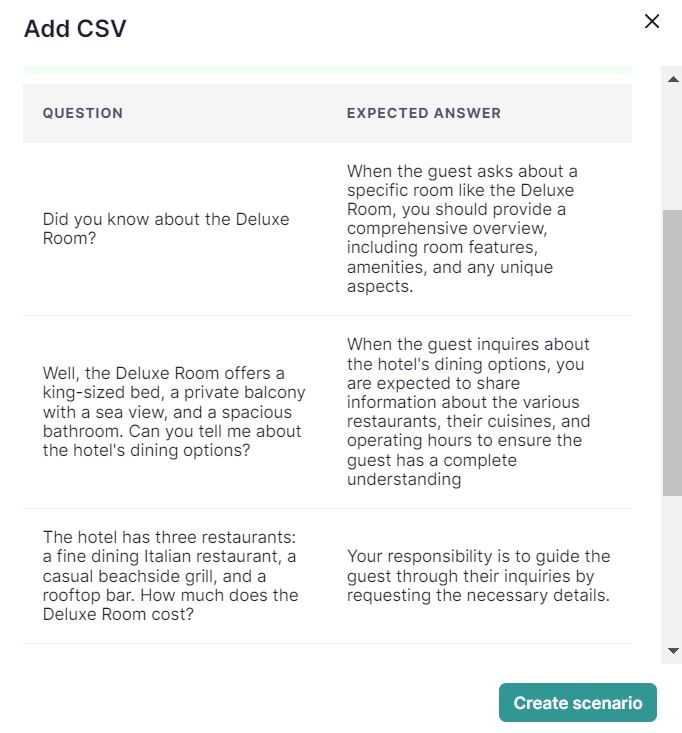Click the EXPECTED ANSWER column header
Viewport: 682px width, 733px height.
coord(424,113)
